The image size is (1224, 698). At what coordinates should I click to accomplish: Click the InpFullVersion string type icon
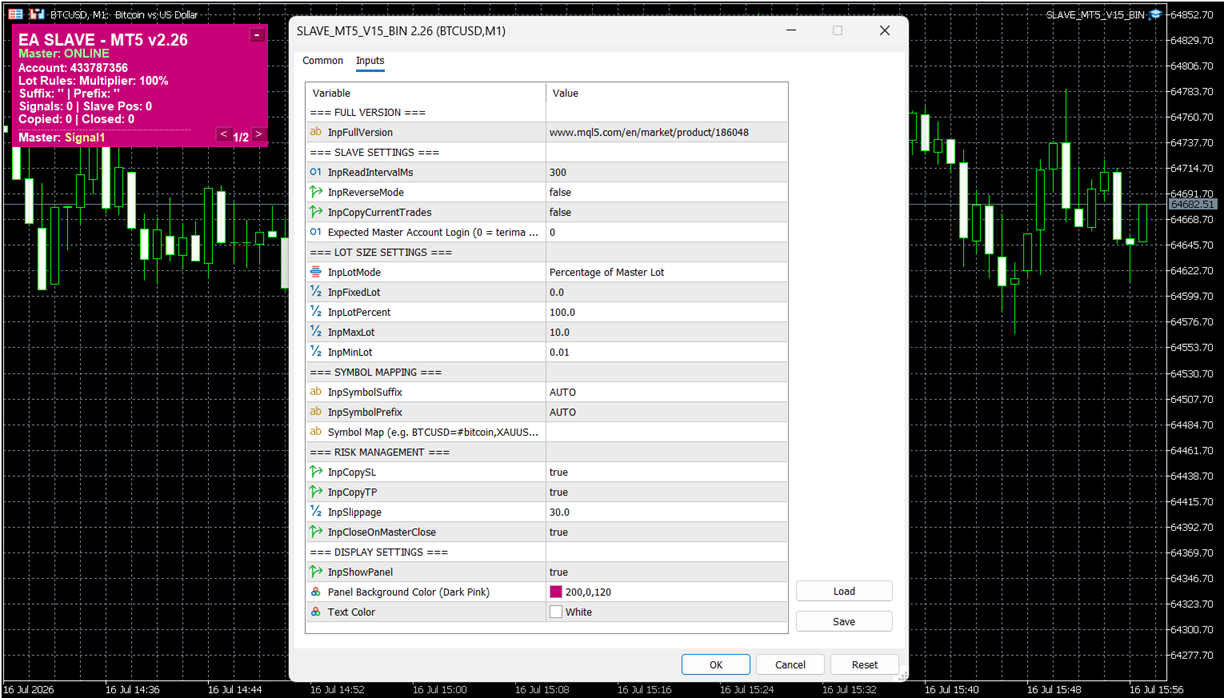[316, 132]
